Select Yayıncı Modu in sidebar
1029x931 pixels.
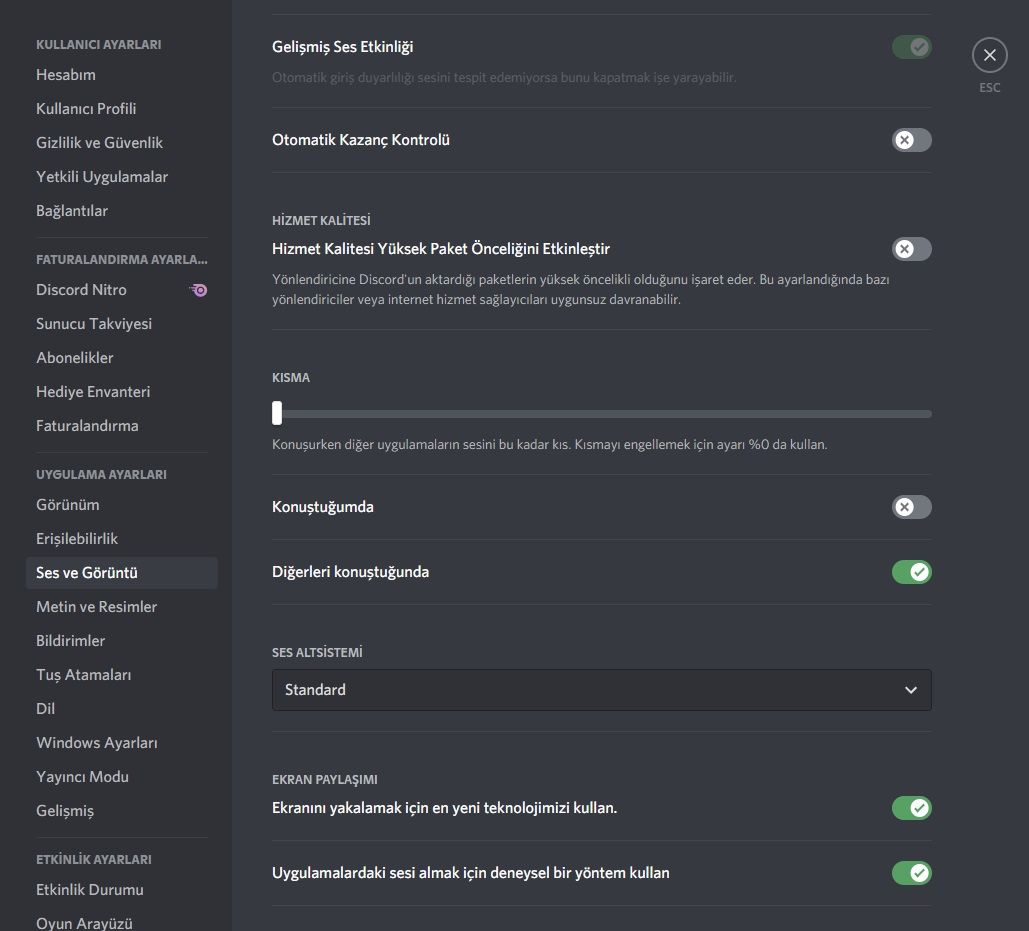(82, 777)
